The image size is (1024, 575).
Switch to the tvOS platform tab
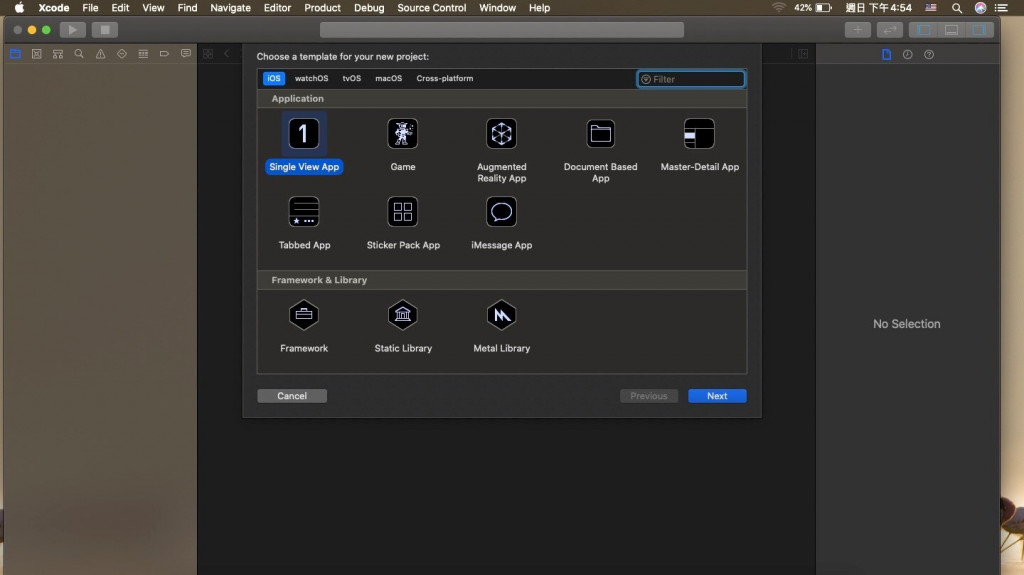(x=351, y=78)
